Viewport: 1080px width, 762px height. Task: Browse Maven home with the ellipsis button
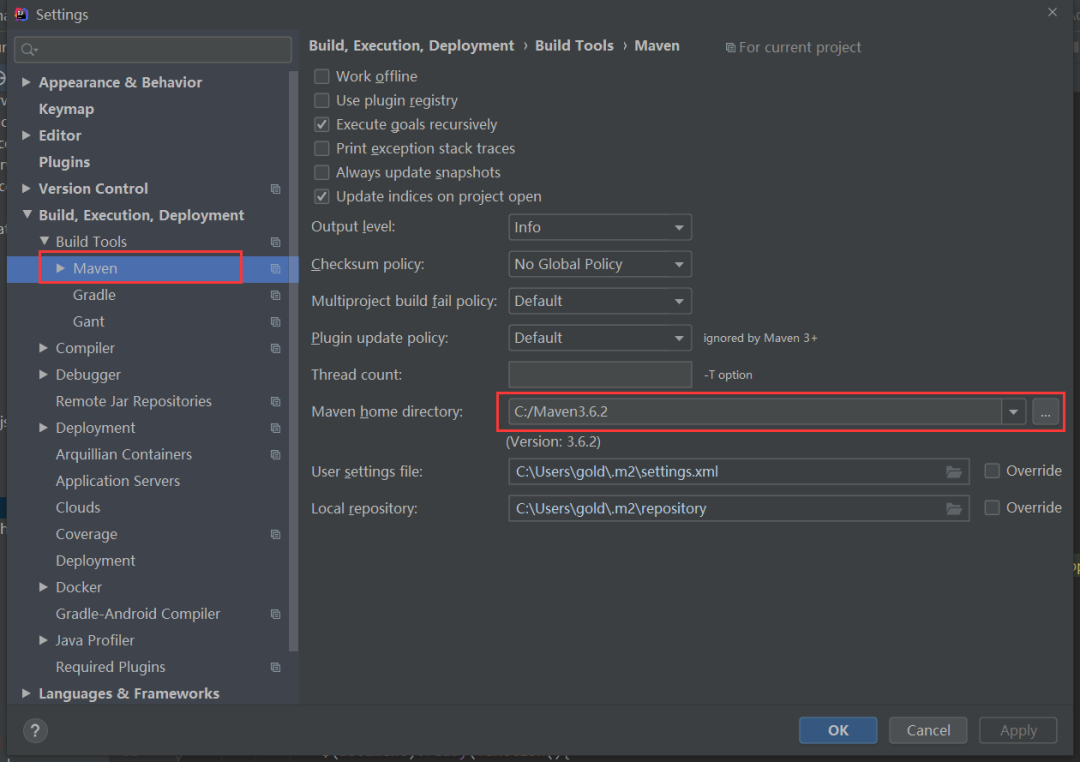(1045, 412)
